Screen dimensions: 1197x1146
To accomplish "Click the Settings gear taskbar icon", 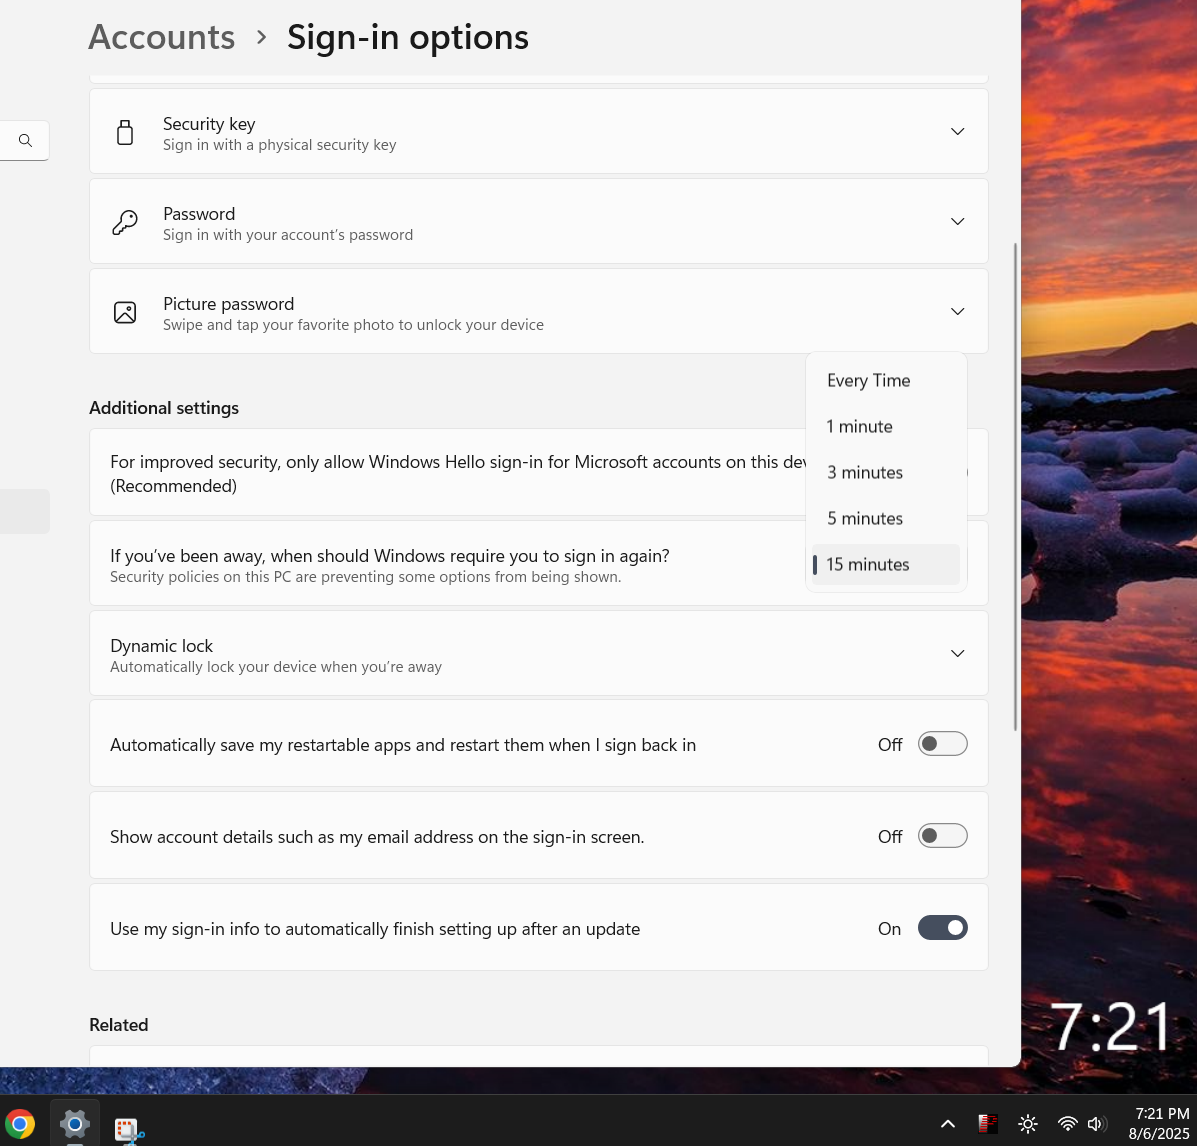I will point(75,1124).
